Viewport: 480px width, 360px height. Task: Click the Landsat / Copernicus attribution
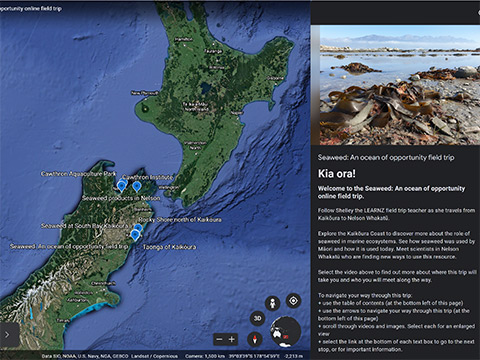click(154, 356)
